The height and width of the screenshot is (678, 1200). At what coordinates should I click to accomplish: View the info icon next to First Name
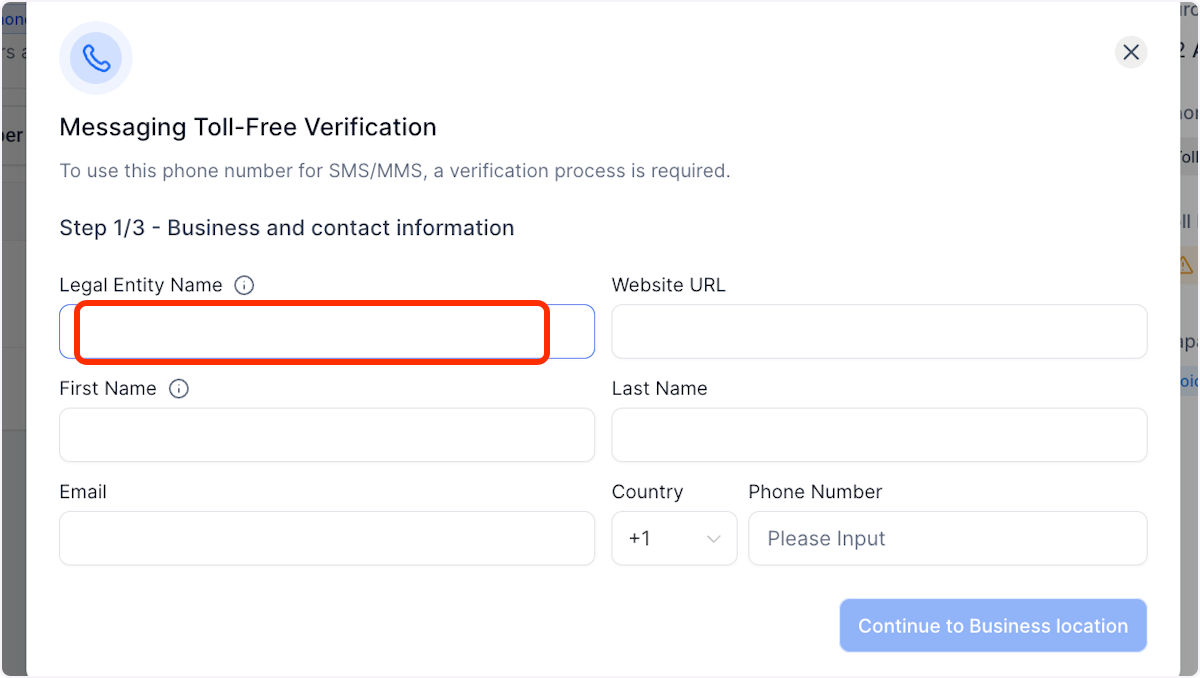[178, 388]
